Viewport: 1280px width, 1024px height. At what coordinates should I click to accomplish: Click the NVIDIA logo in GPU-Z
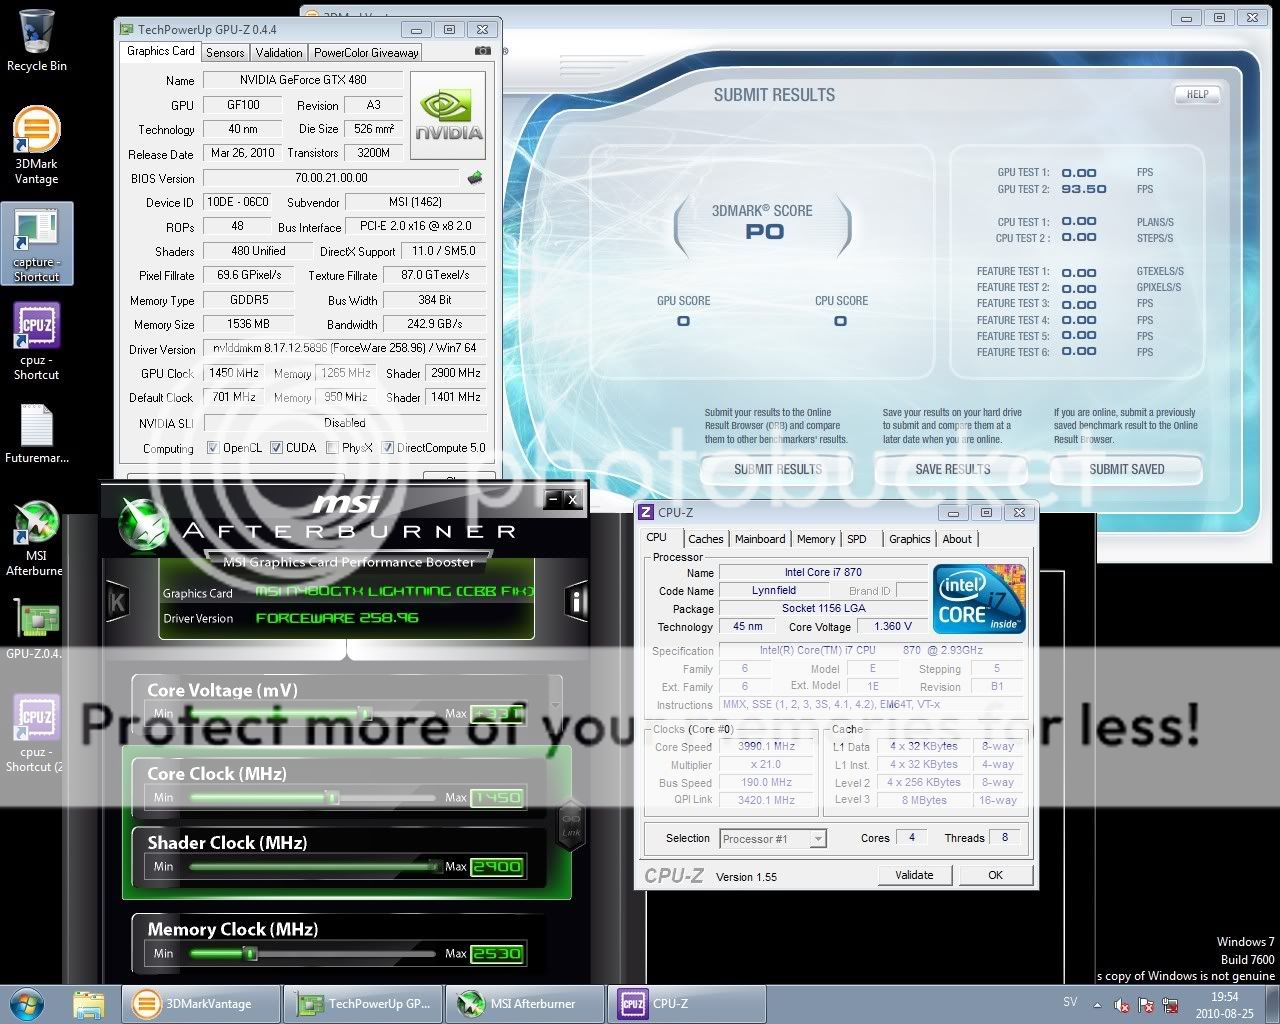point(448,118)
